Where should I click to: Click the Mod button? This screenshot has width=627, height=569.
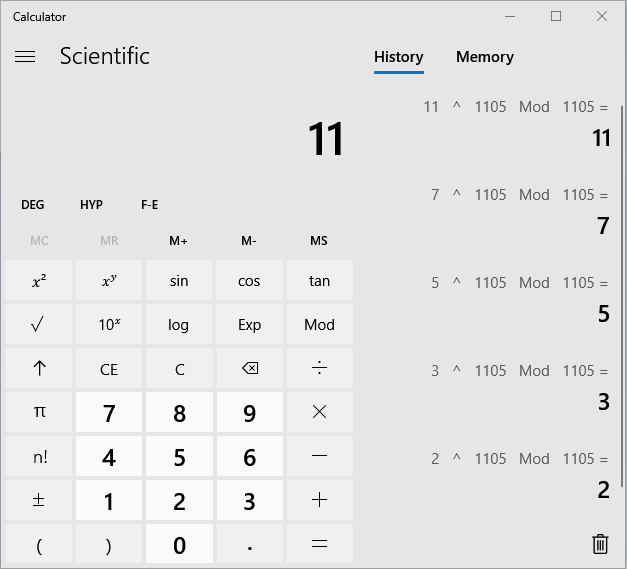point(319,325)
